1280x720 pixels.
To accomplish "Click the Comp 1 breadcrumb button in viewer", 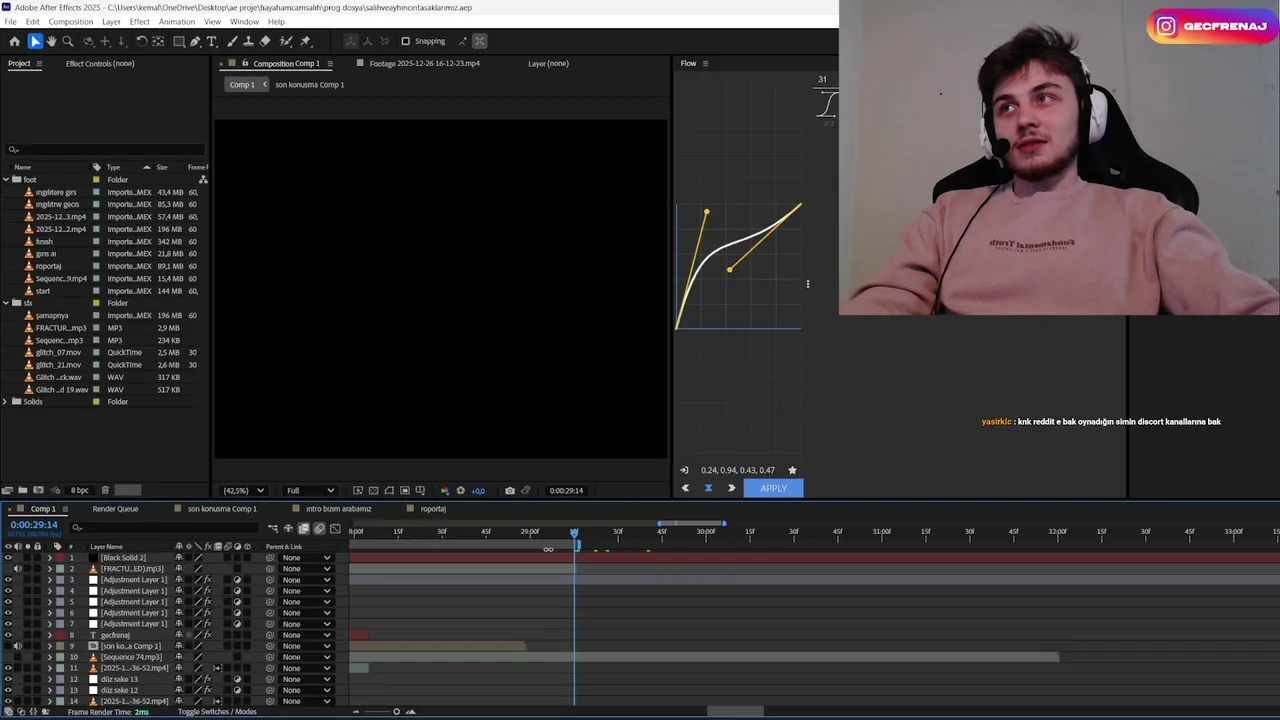I will [x=242, y=84].
